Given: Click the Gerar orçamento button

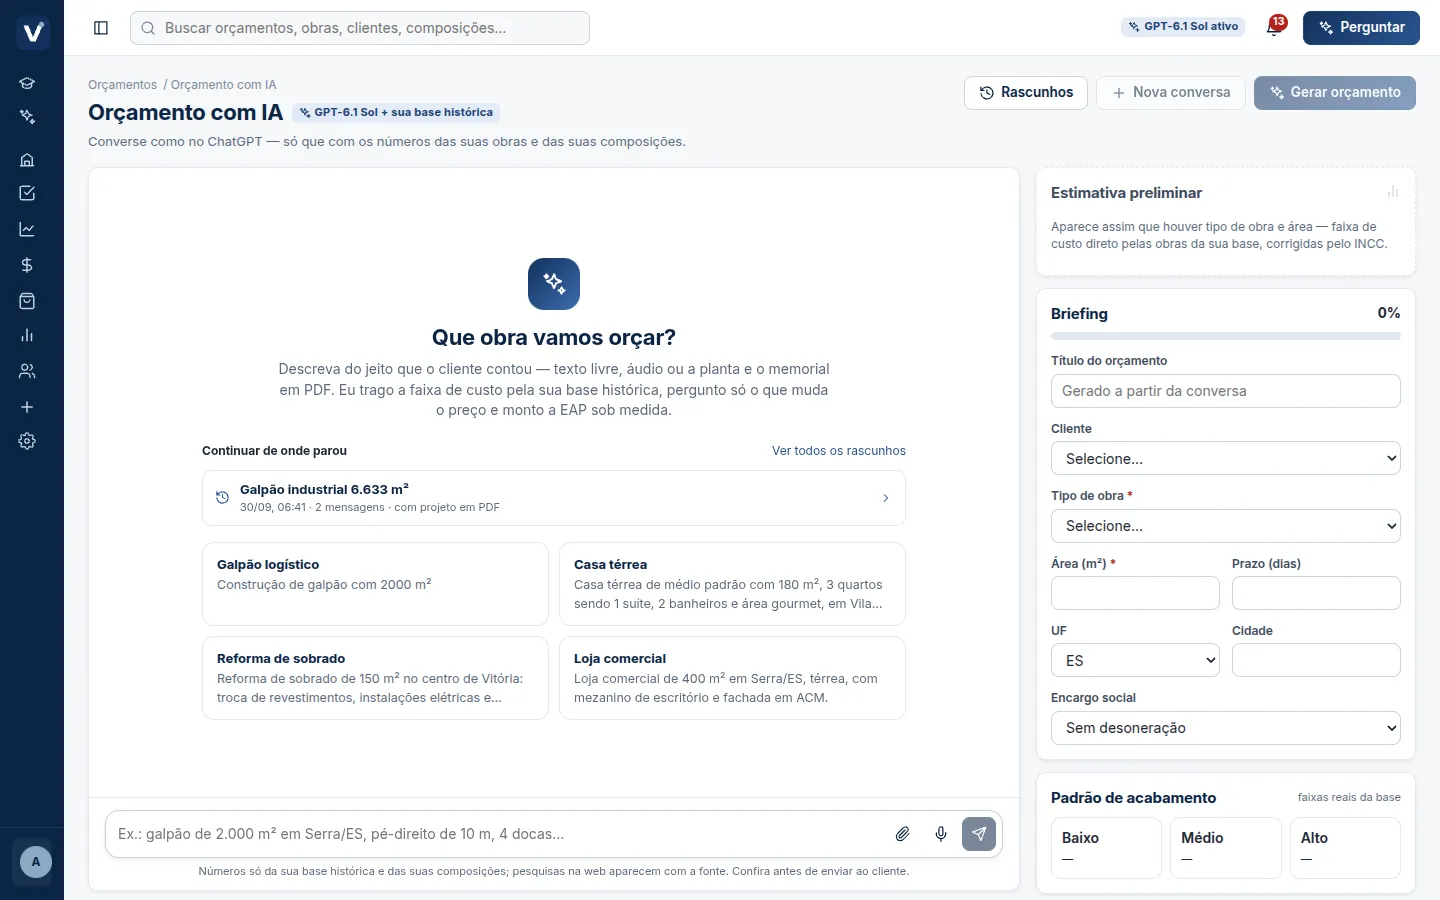Looking at the screenshot, I should (x=1335, y=93).
